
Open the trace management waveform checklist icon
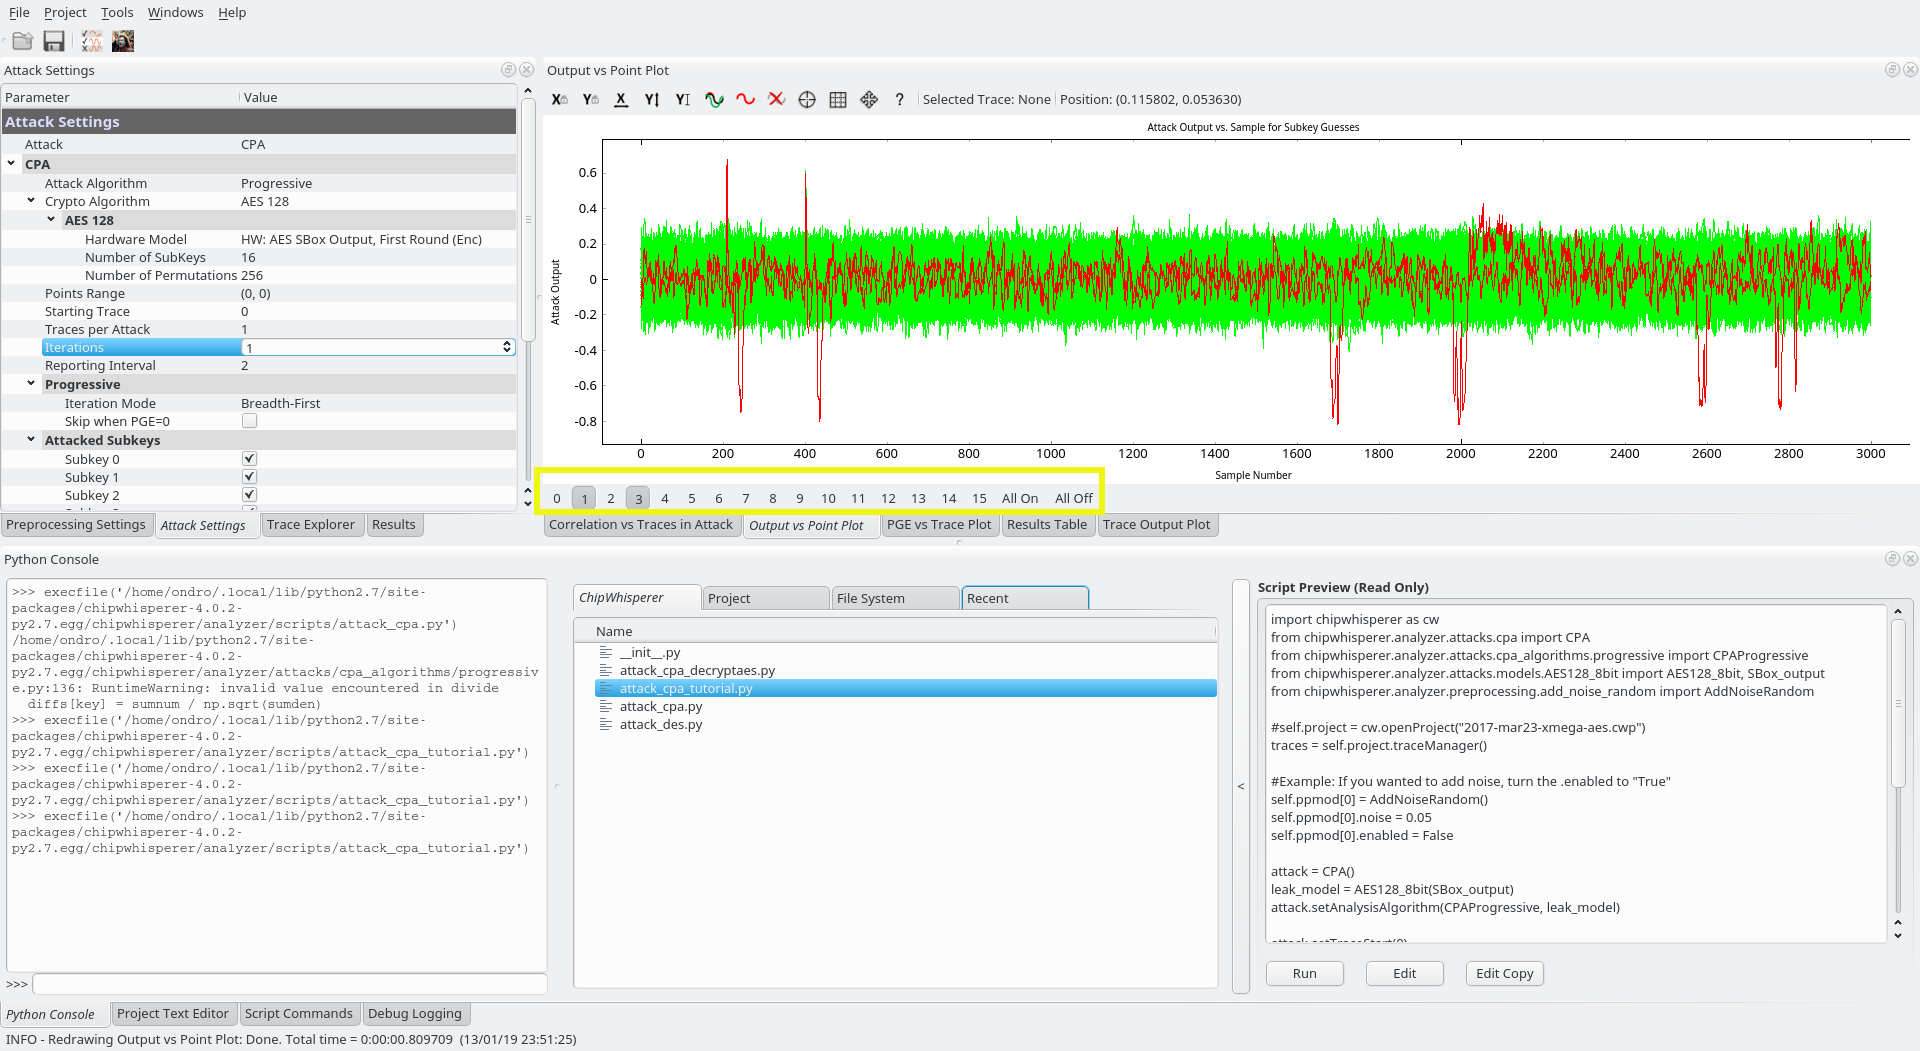pos(92,41)
